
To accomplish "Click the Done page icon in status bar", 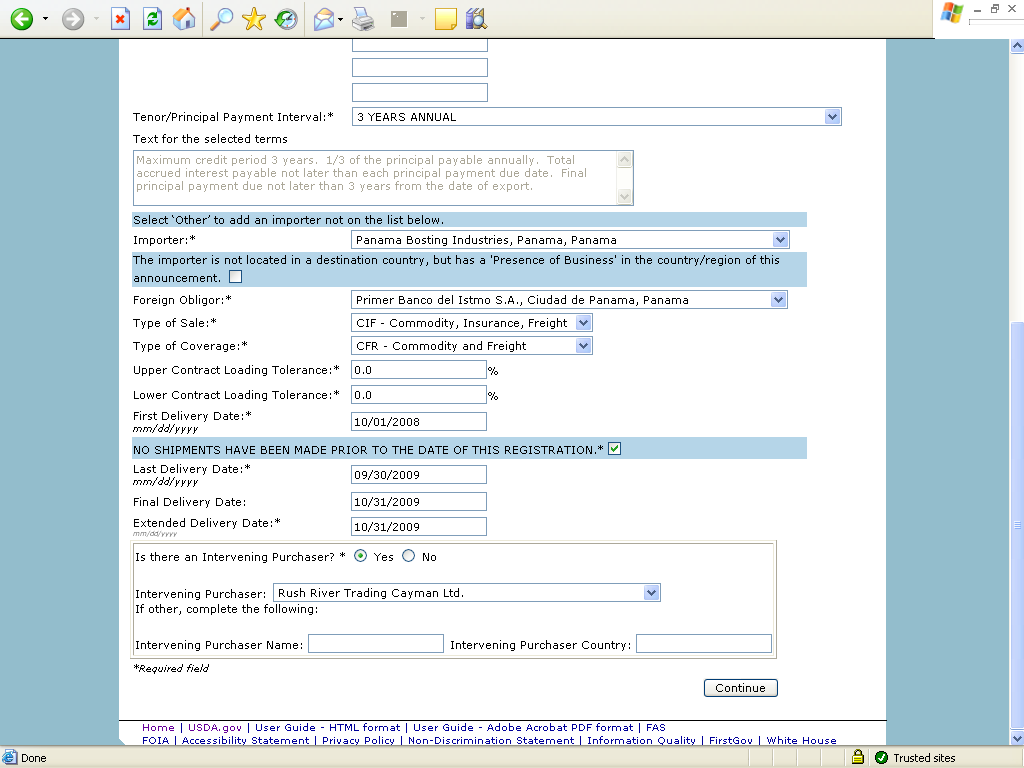I will click(x=9, y=758).
